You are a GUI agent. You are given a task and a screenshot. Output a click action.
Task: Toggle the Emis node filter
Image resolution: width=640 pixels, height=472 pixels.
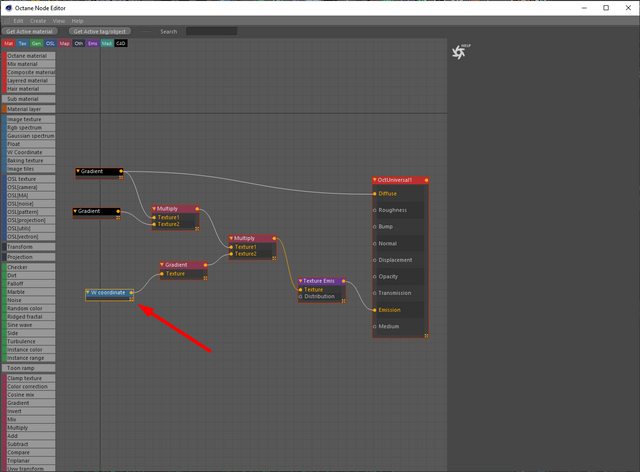click(93, 43)
